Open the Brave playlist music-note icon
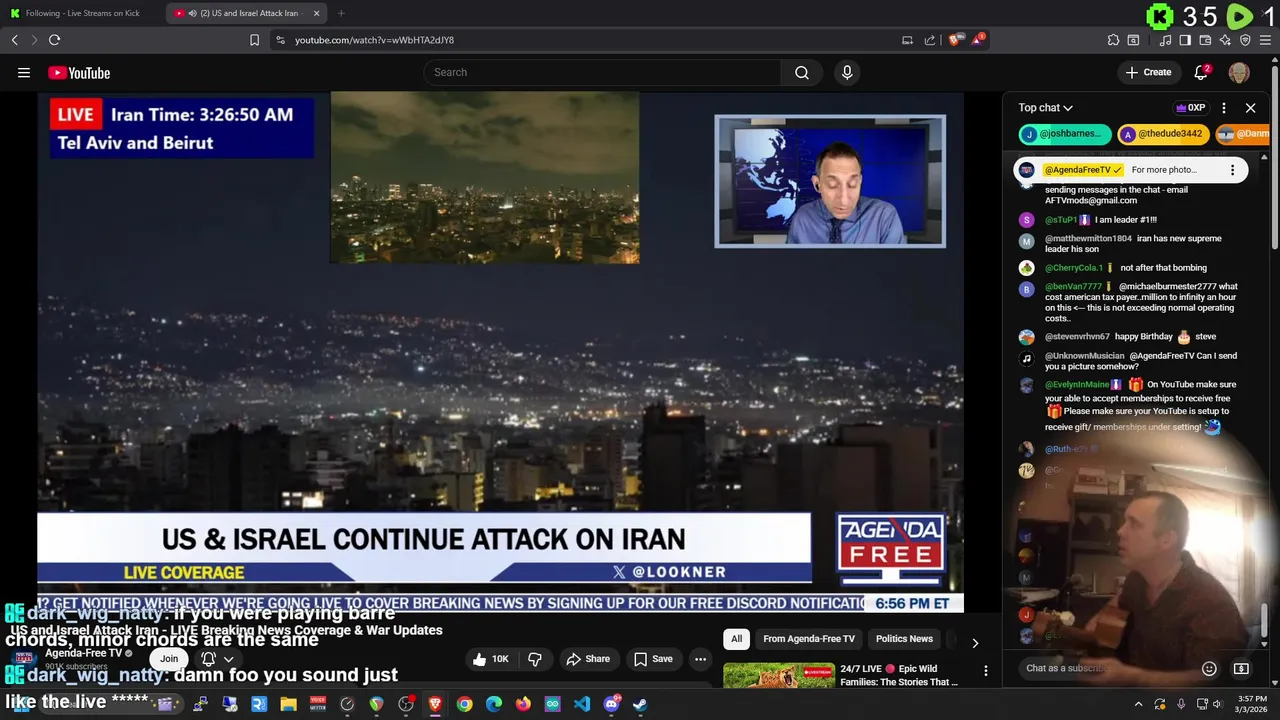Image resolution: width=1280 pixels, height=720 pixels. (1165, 40)
